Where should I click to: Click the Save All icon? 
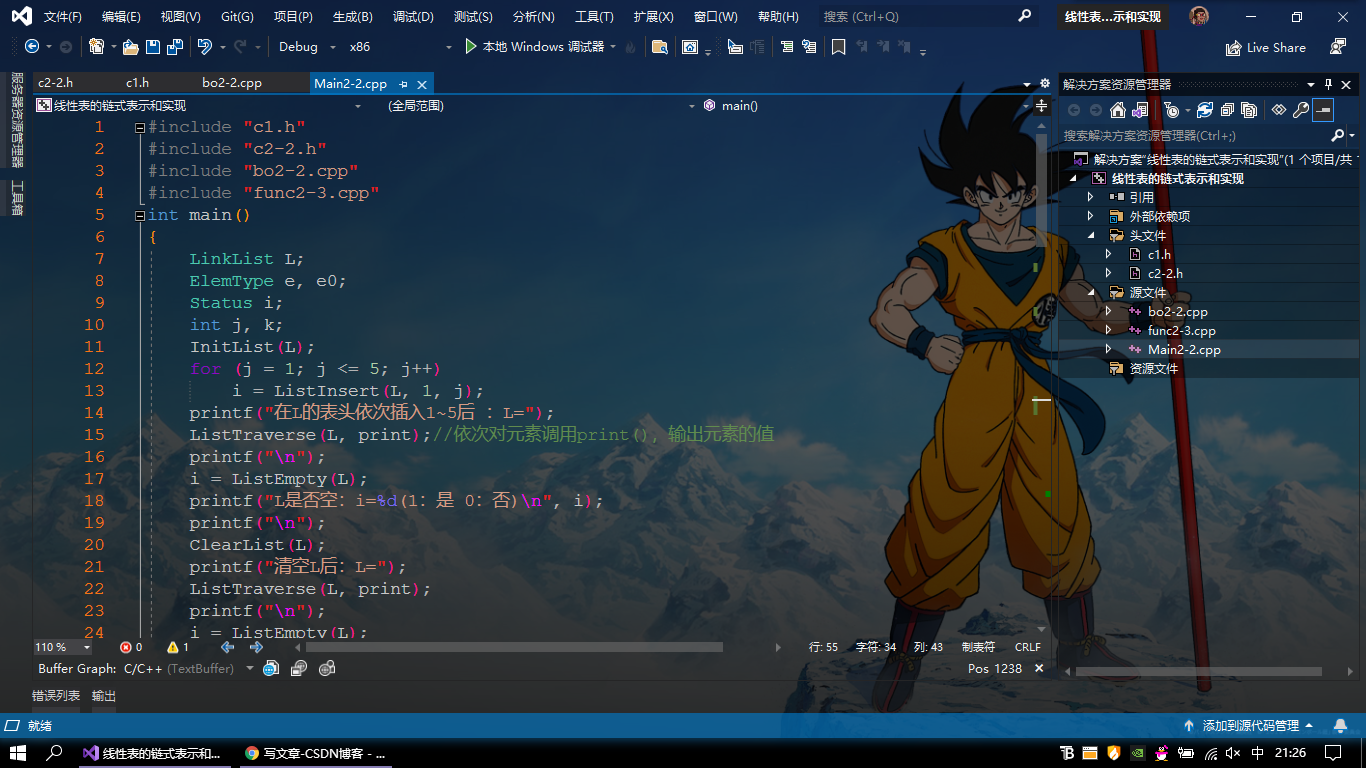pyautogui.click(x=175, y=47)
